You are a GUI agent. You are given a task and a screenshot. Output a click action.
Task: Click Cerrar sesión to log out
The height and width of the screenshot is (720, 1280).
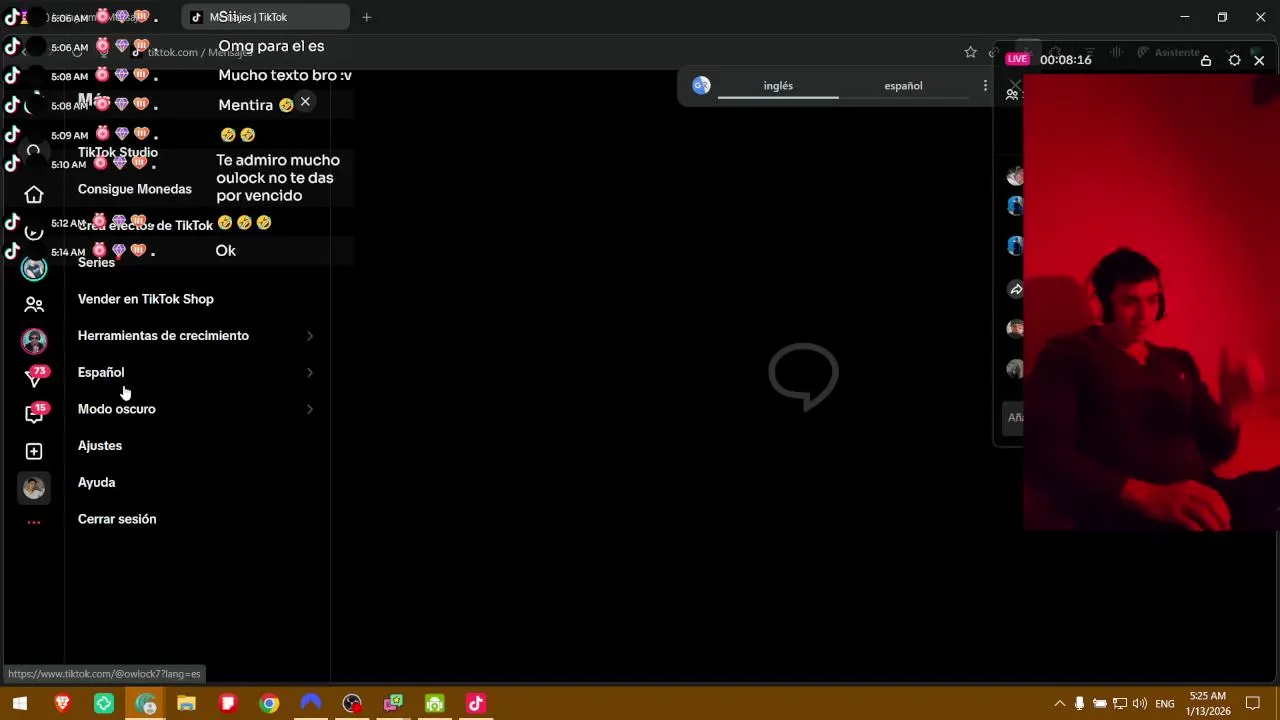(x=117, y=519)
